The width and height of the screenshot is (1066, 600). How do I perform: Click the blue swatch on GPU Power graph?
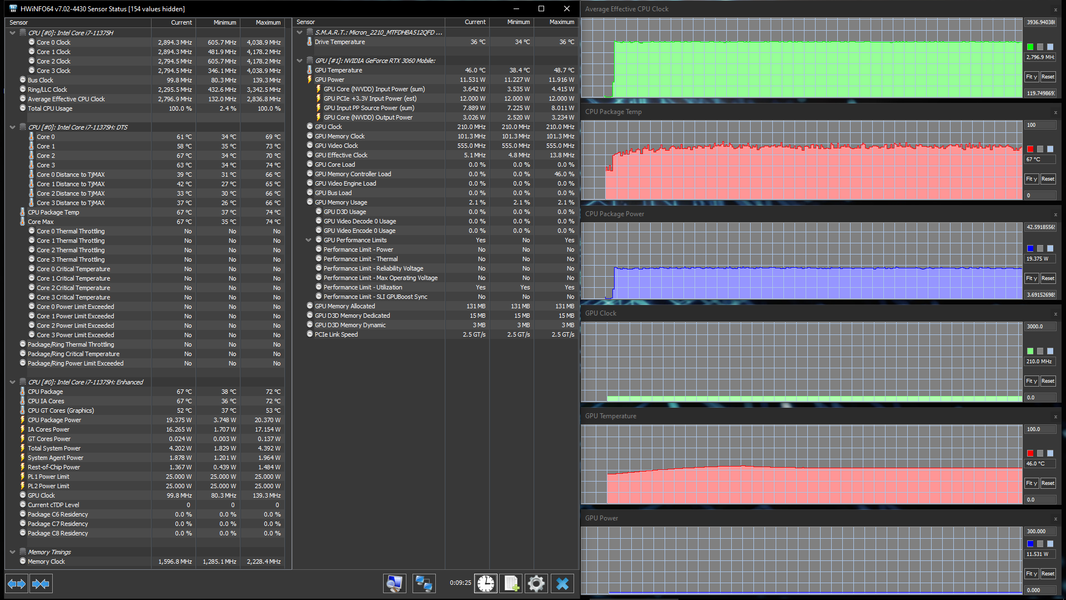coord(1030,544)
